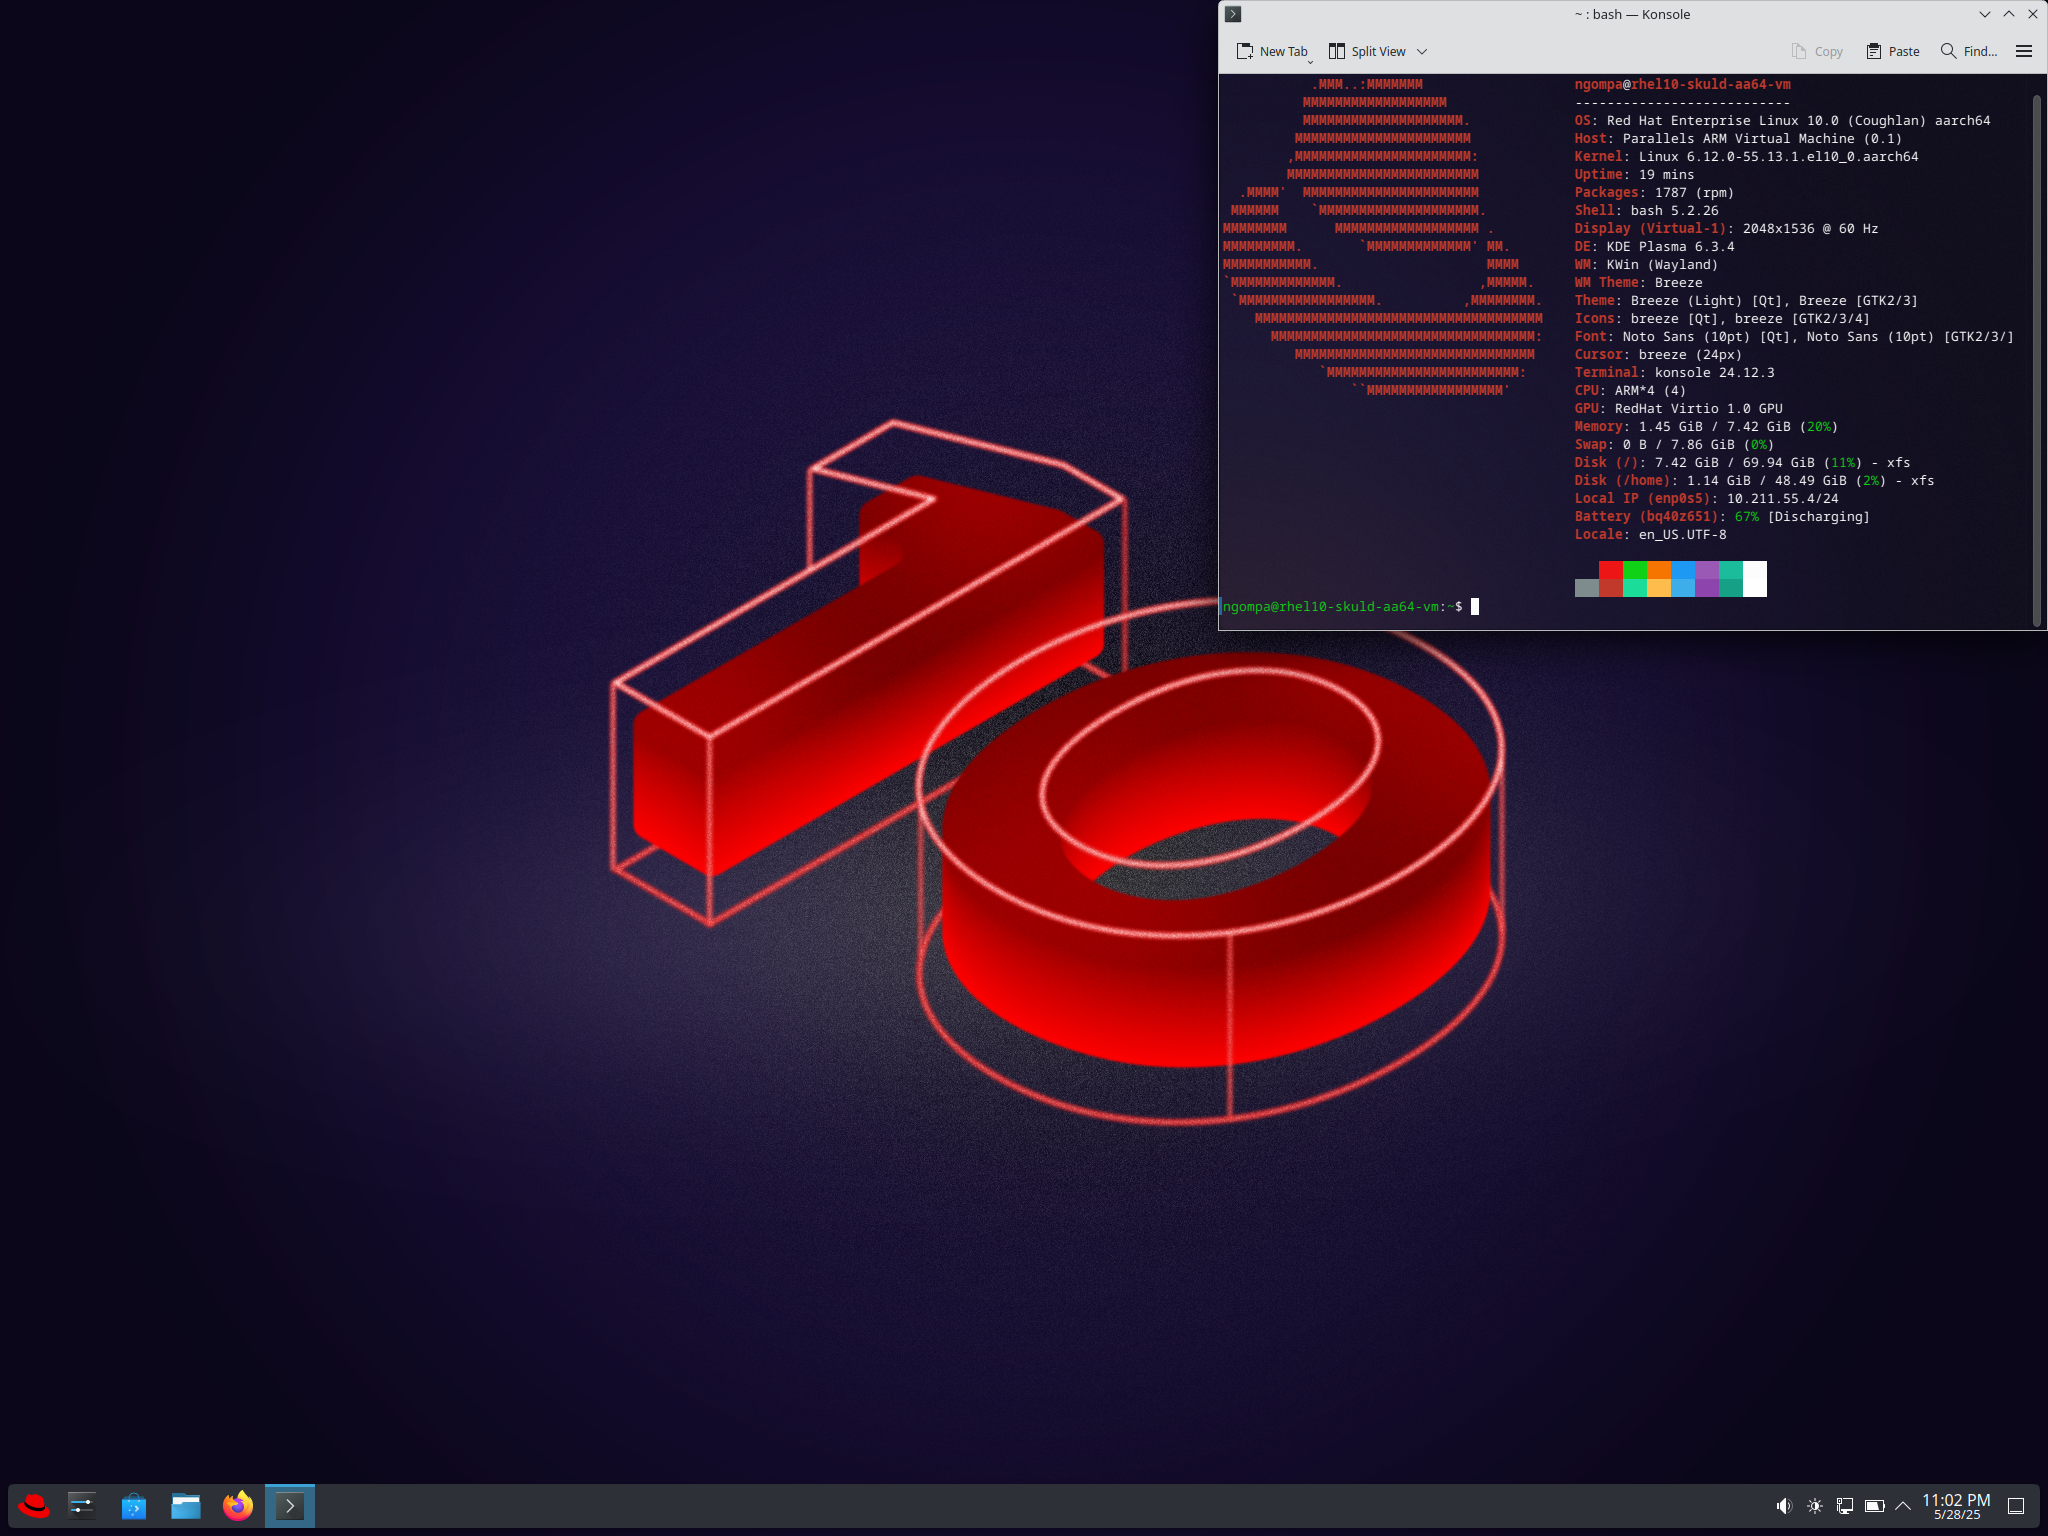
Task: Click New Tab in Konsole
Action: (1271, 52)
